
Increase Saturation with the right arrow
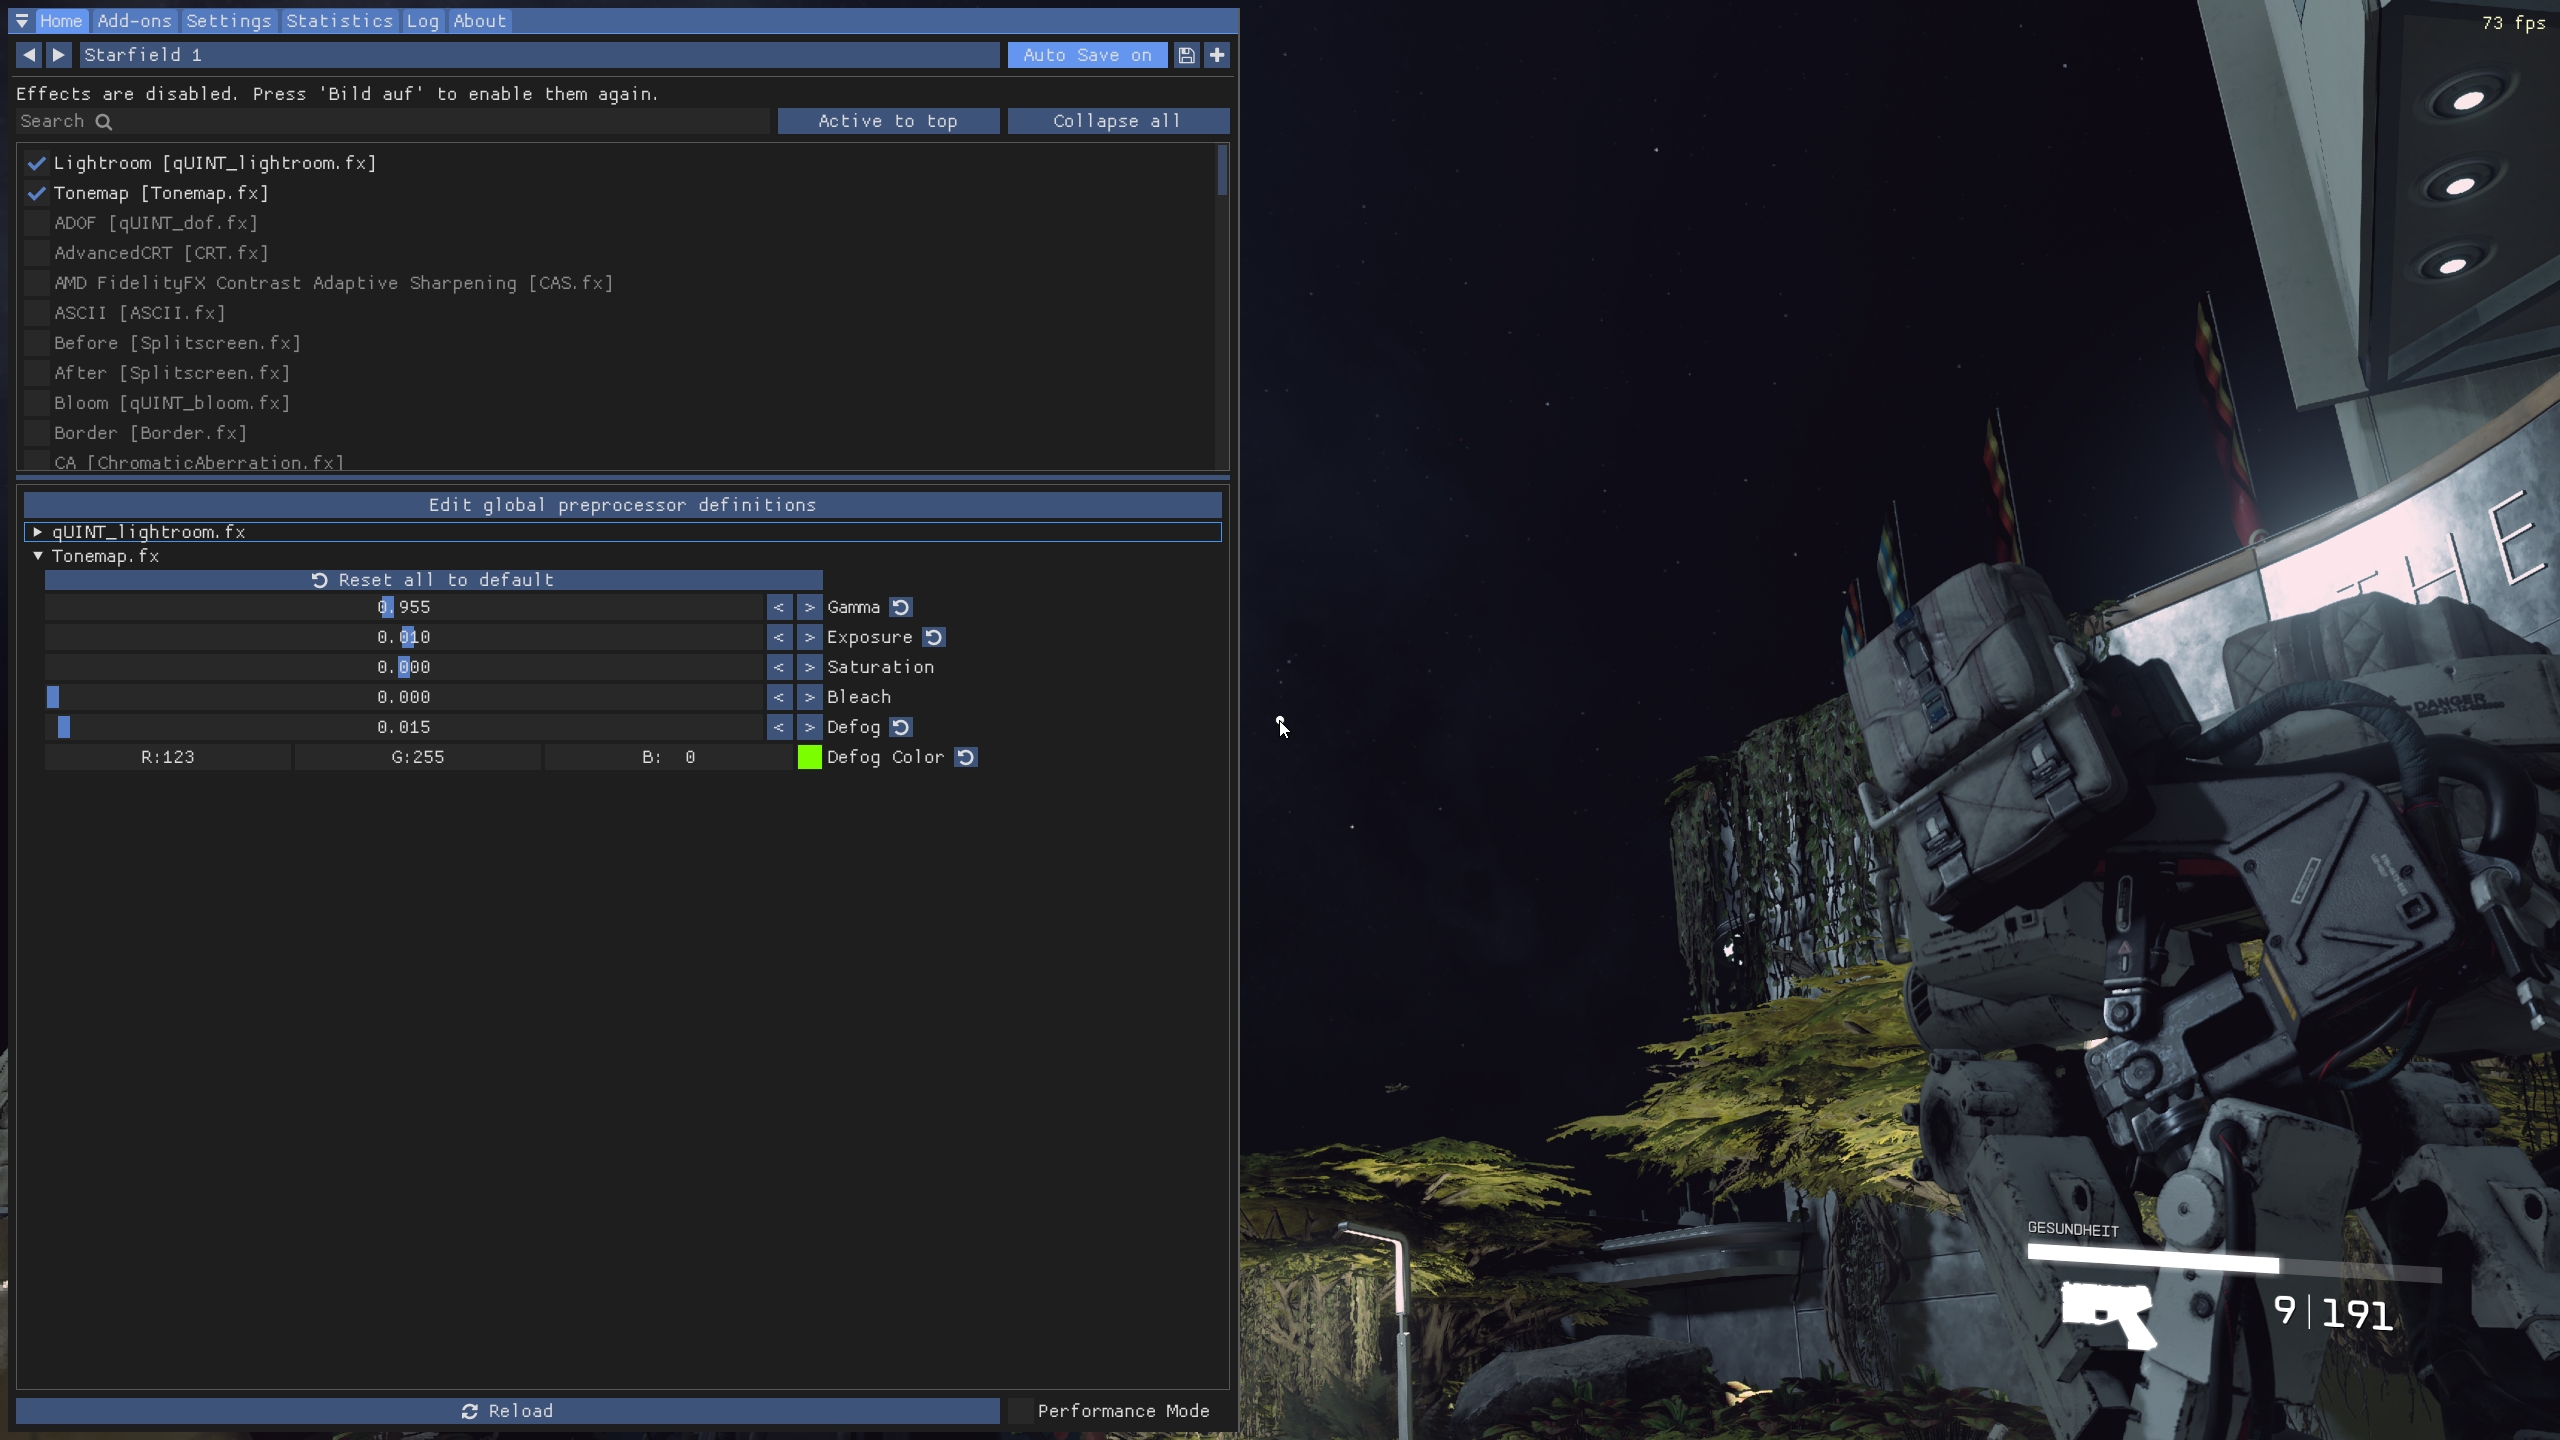(809, 667)
